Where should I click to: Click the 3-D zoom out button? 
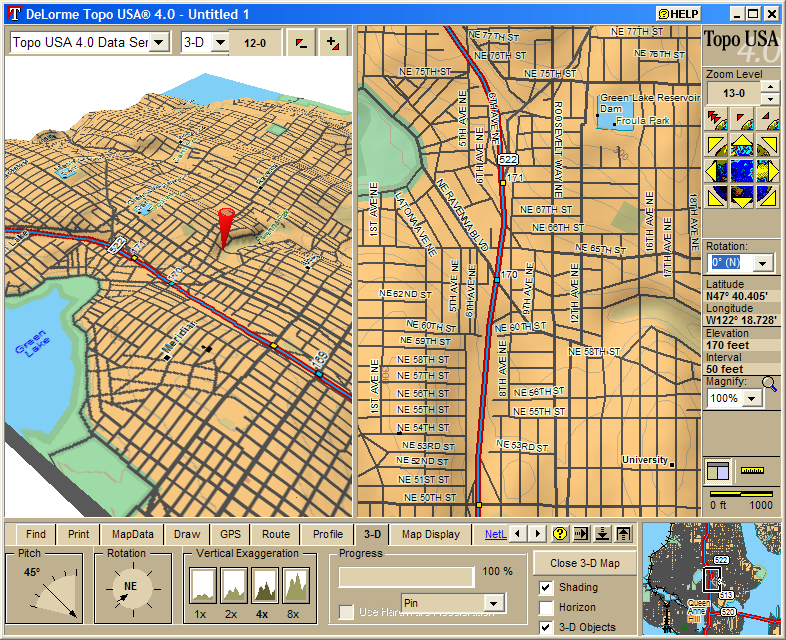point(301,43)
